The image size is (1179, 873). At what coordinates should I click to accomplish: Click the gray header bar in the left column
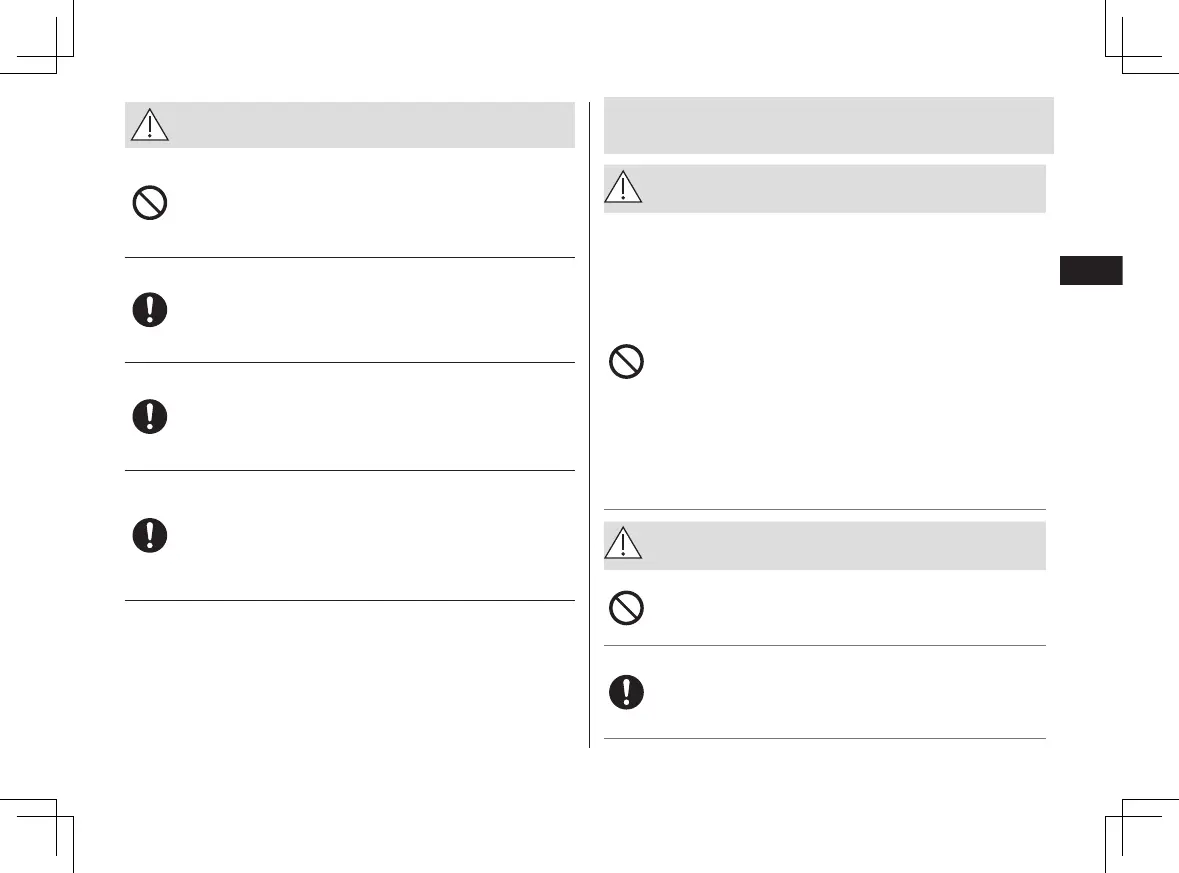pyautogui.click(x=370, y=125)
